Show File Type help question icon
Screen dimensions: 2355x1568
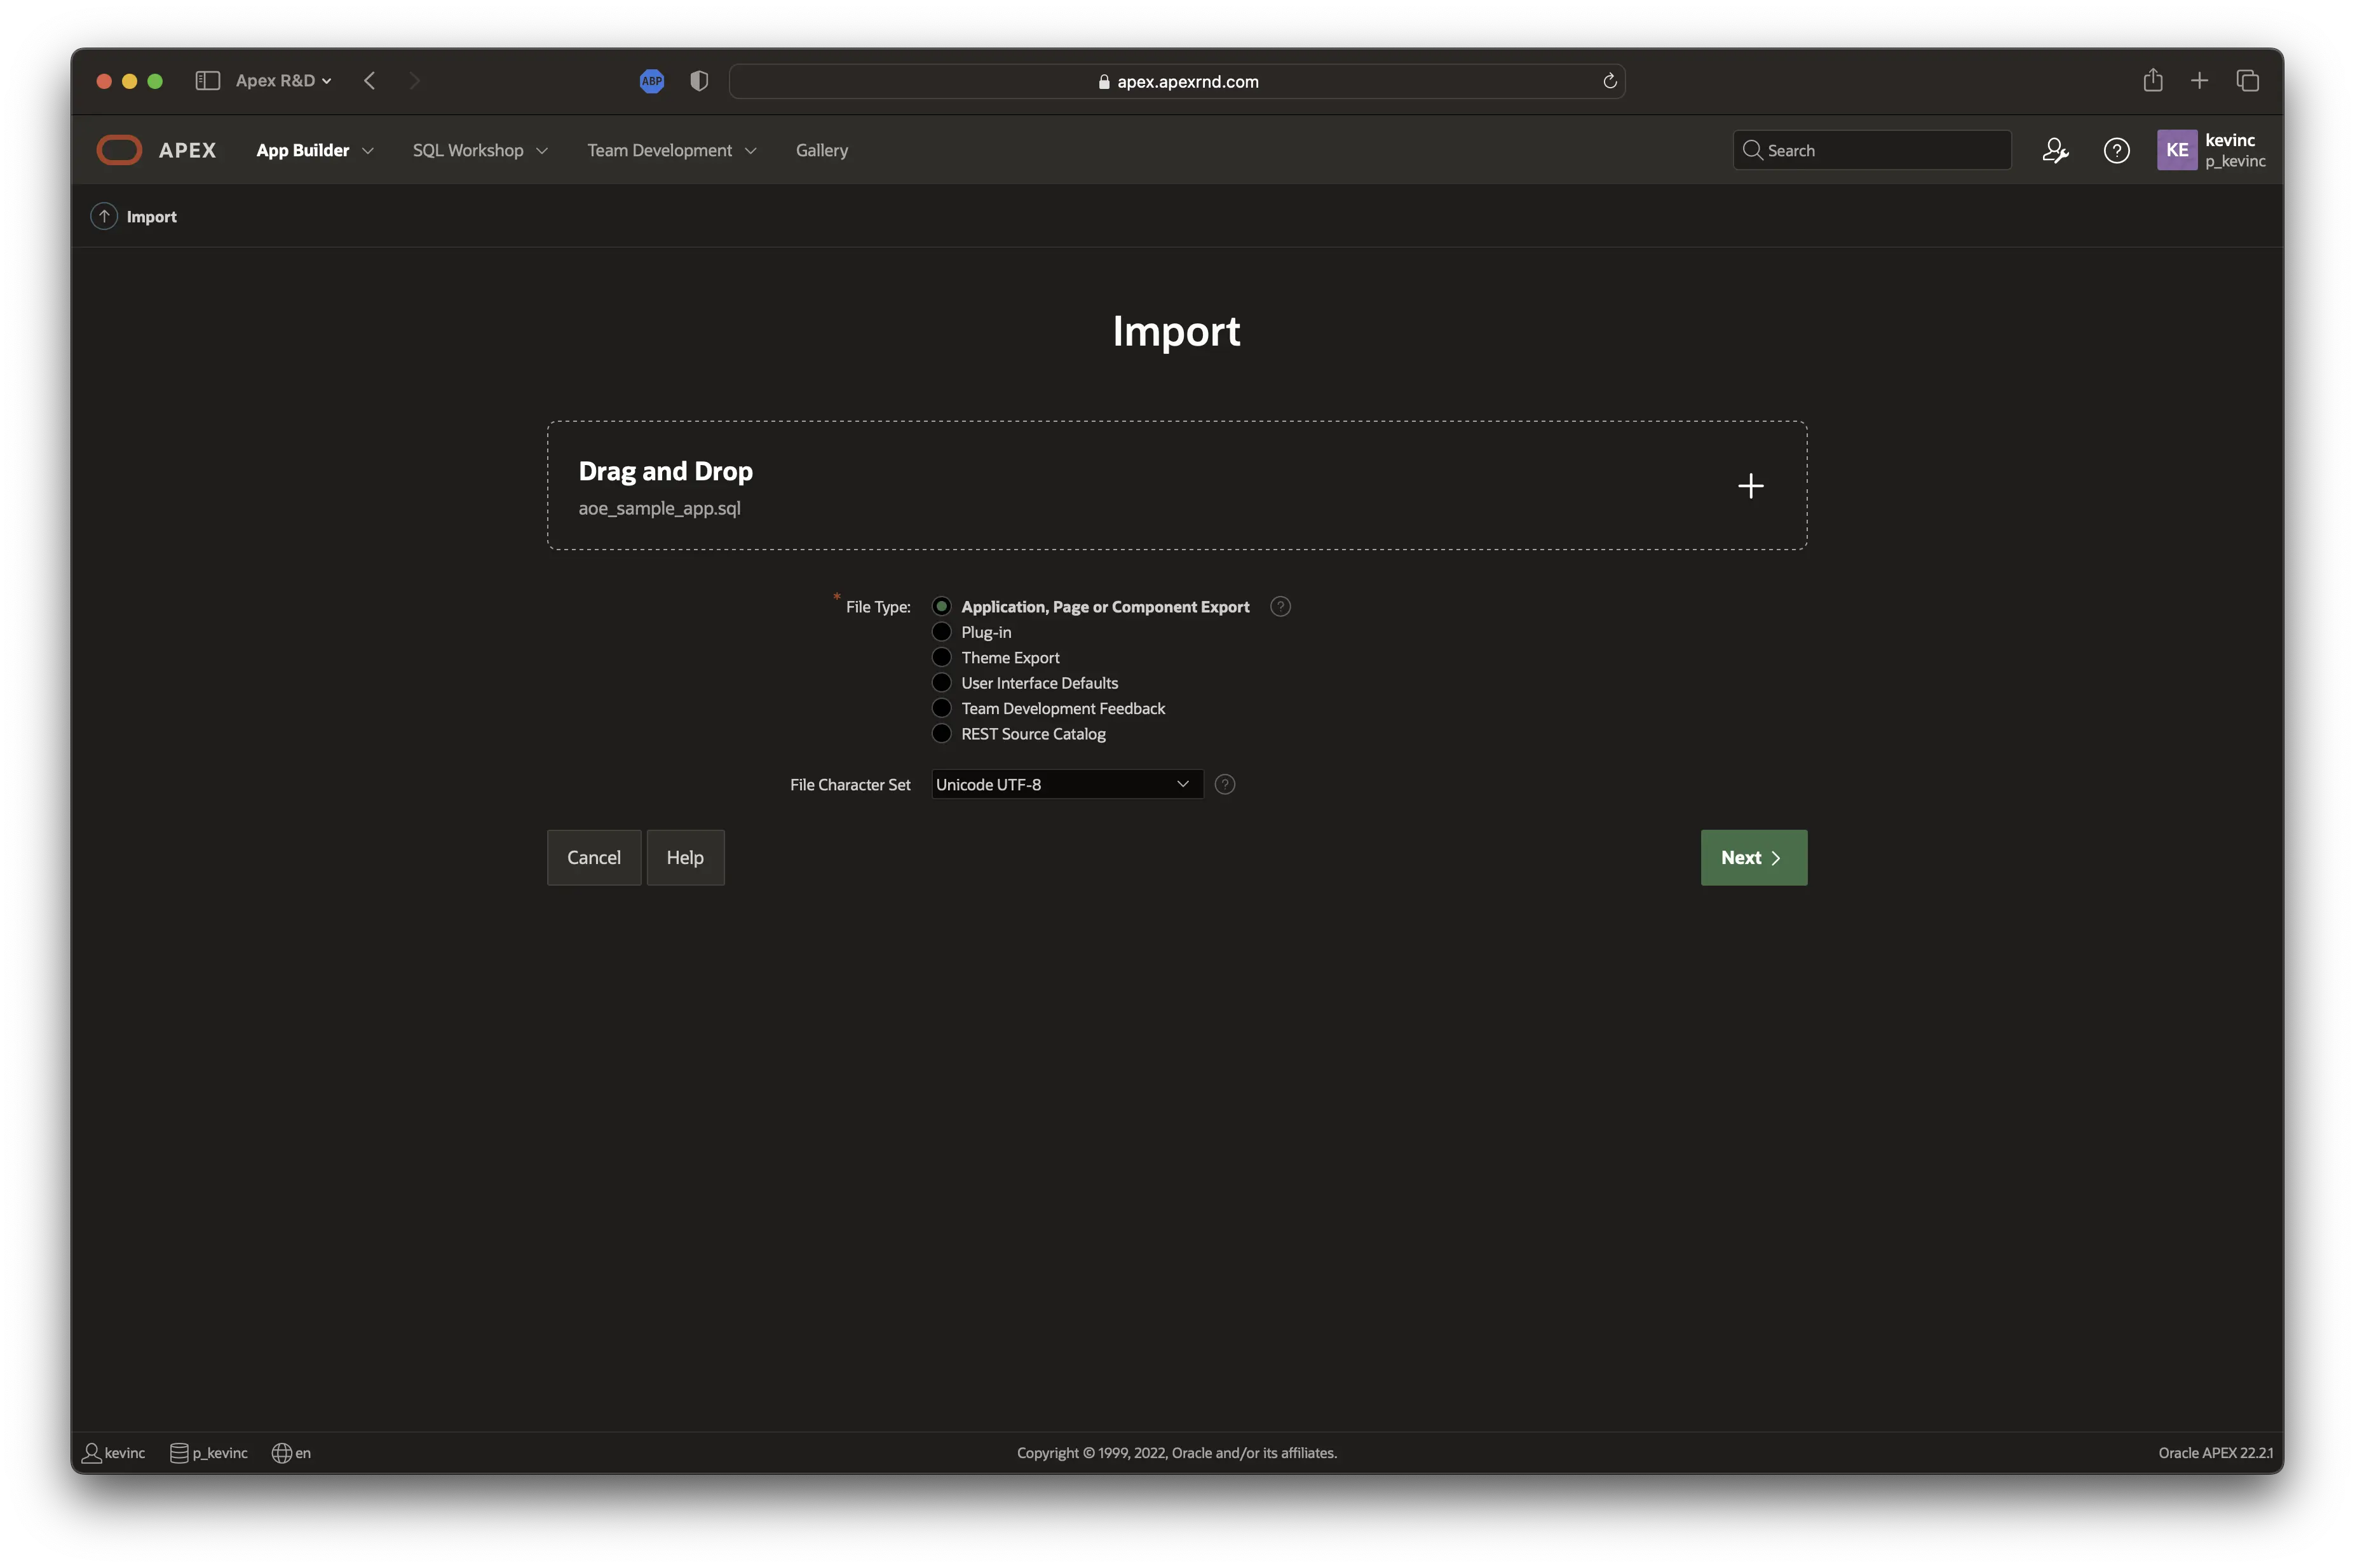[1280, 607]
